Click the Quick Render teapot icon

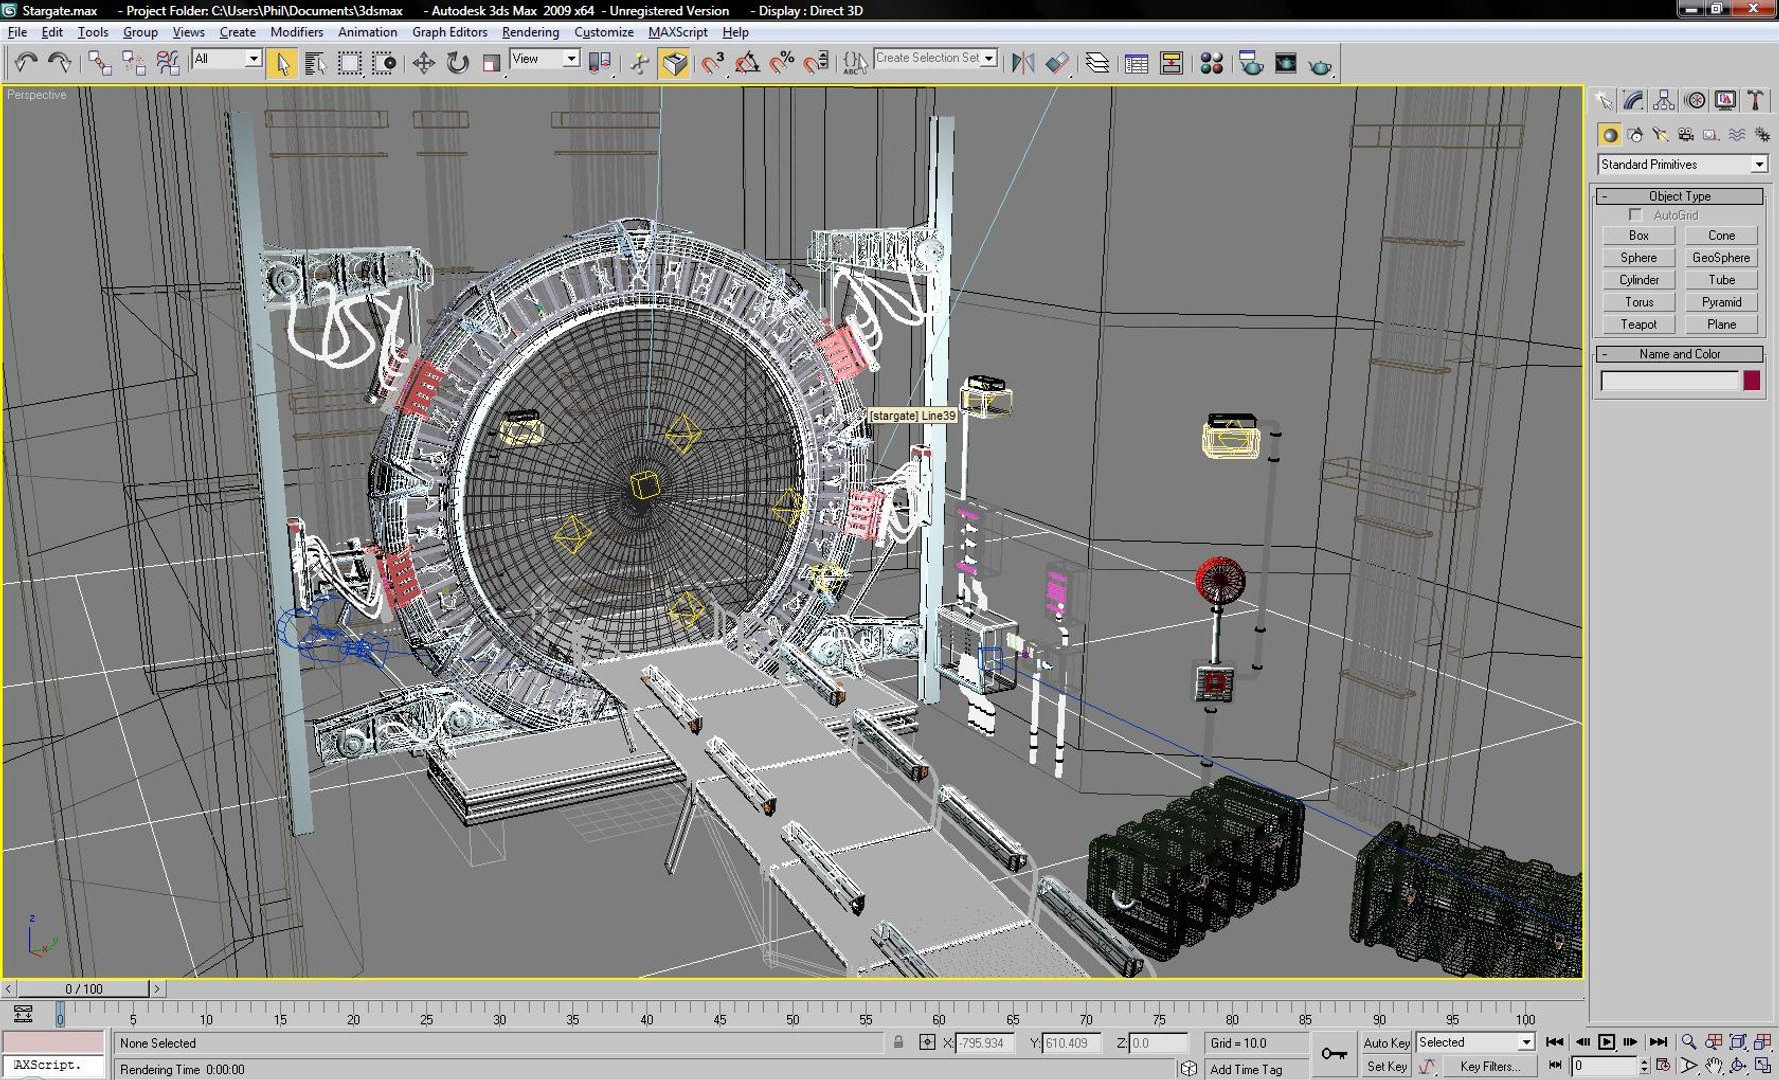coord(1320,65)
